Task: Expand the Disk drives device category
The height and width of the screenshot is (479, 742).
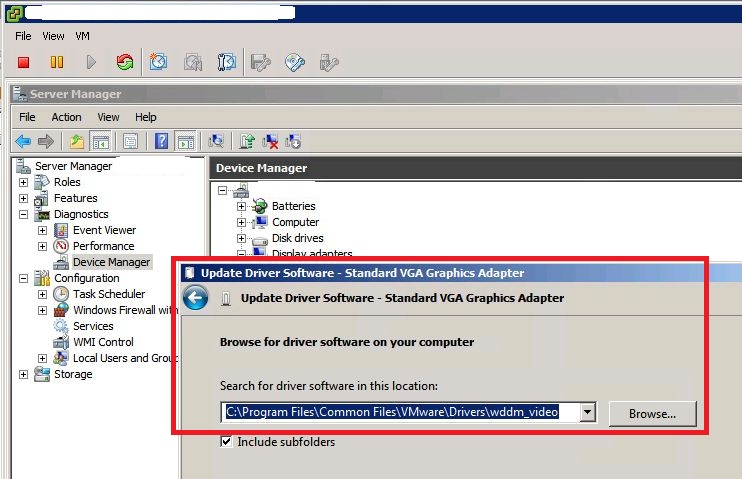Action: [241, 238]
